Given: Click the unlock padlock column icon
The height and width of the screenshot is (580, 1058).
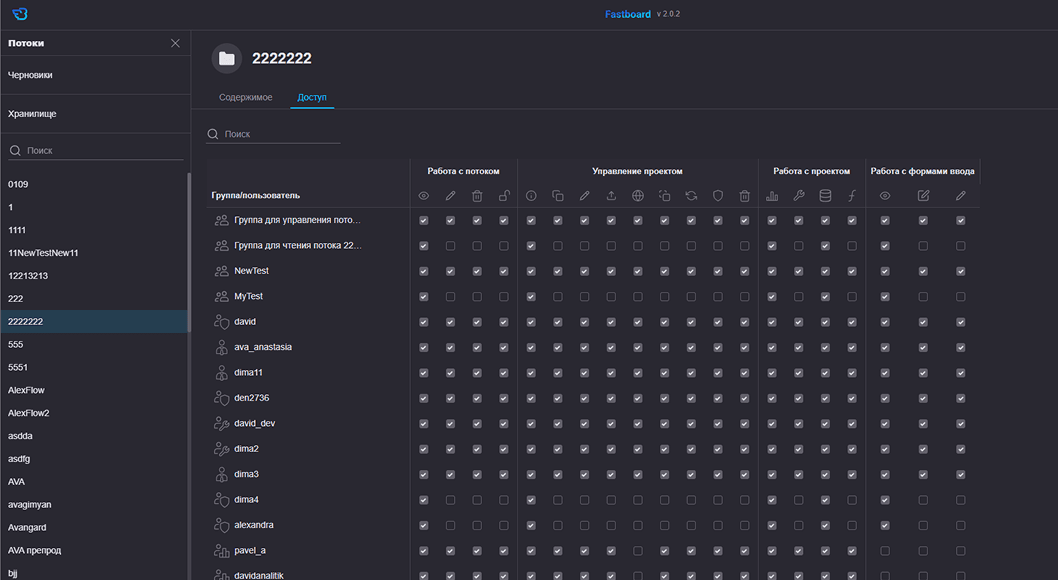Looking at the screenshot, I should point(504,196).
